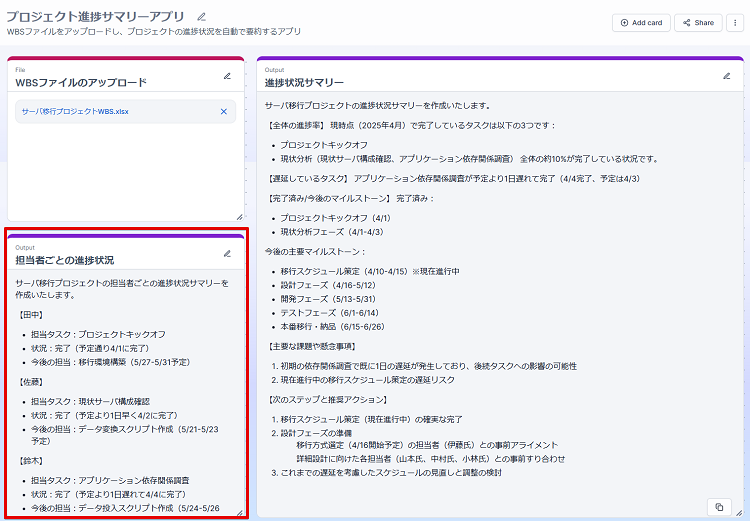Click the 今後の主要マイルストーン： line
The image size is (750, 521).
315,252
